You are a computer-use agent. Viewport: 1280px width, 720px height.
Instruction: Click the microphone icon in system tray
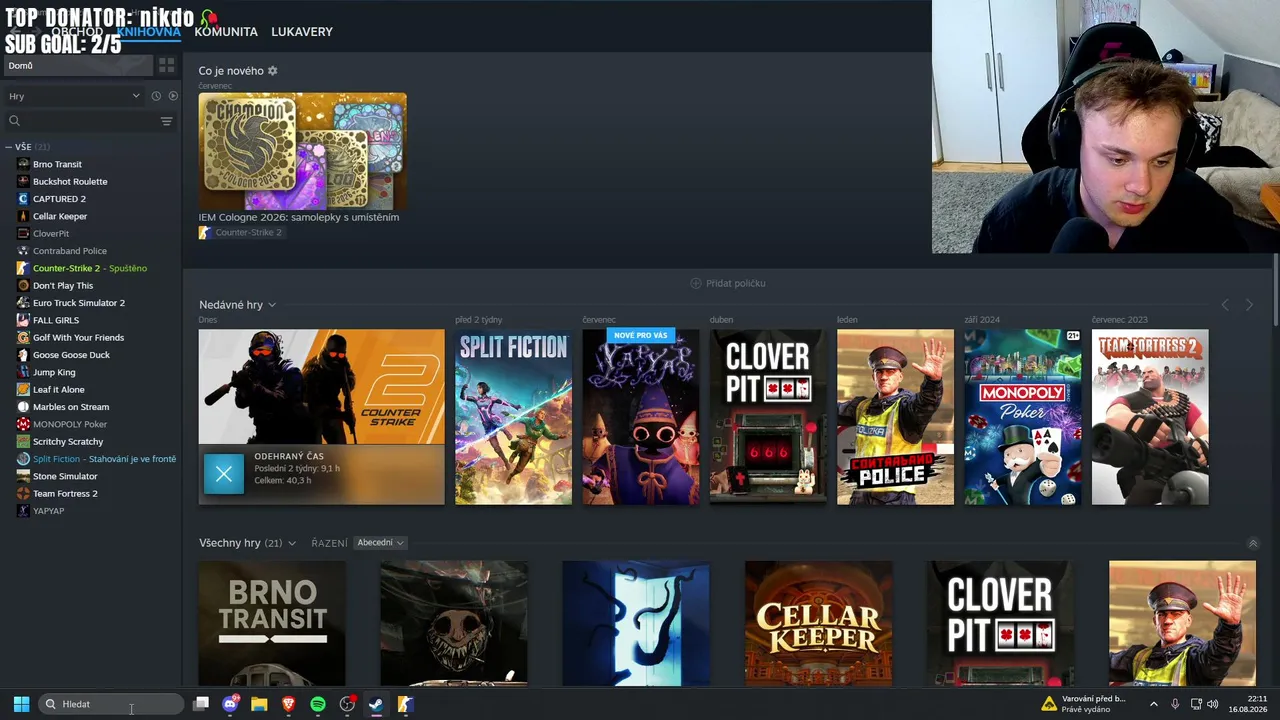tap(1175, 704)
